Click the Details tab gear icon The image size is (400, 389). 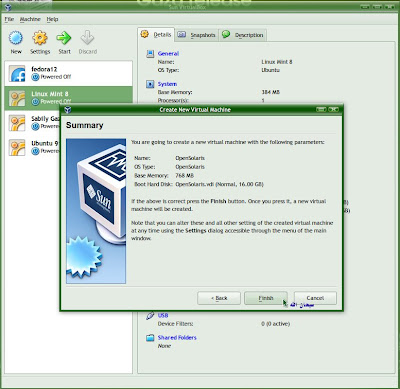click(144, 34)
